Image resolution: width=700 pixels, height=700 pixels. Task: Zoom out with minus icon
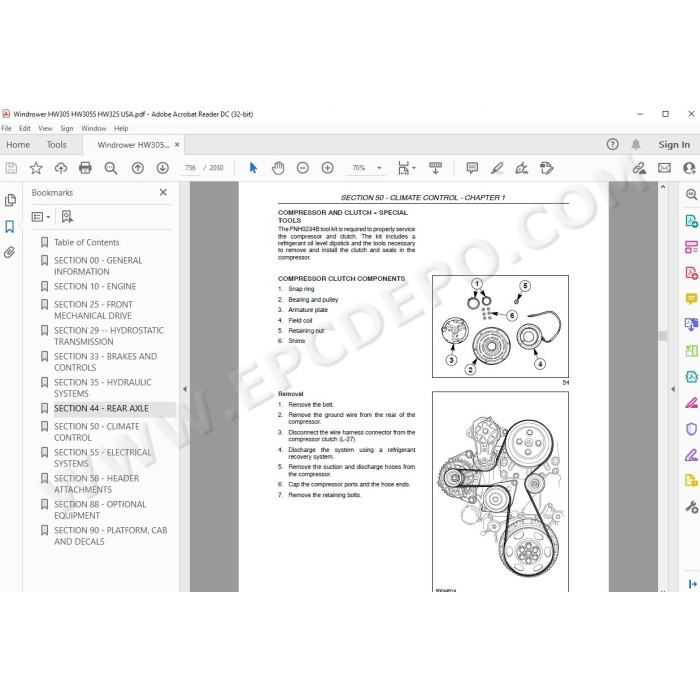click(x=303, y=168)
